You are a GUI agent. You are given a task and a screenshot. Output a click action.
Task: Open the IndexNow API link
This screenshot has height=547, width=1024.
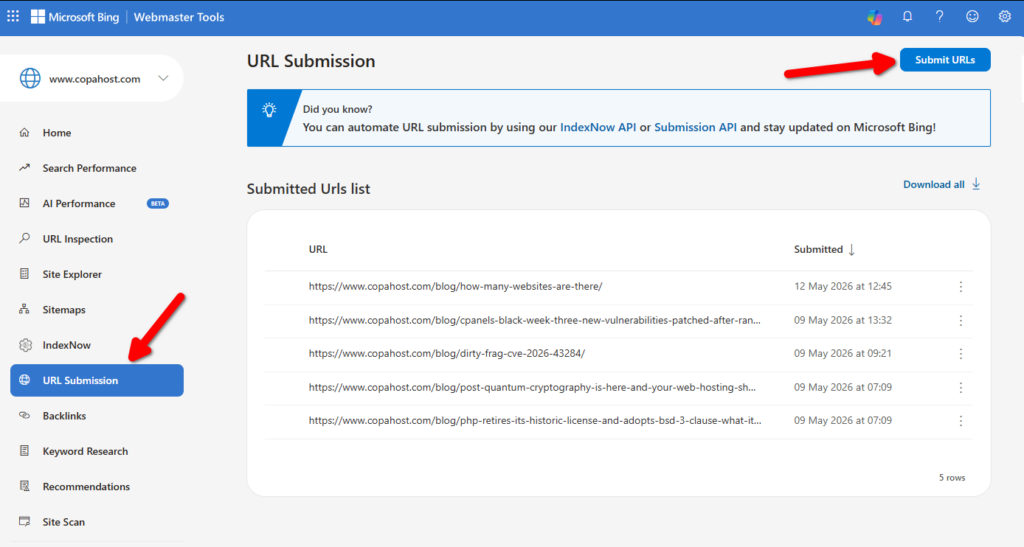coord(598,127)
